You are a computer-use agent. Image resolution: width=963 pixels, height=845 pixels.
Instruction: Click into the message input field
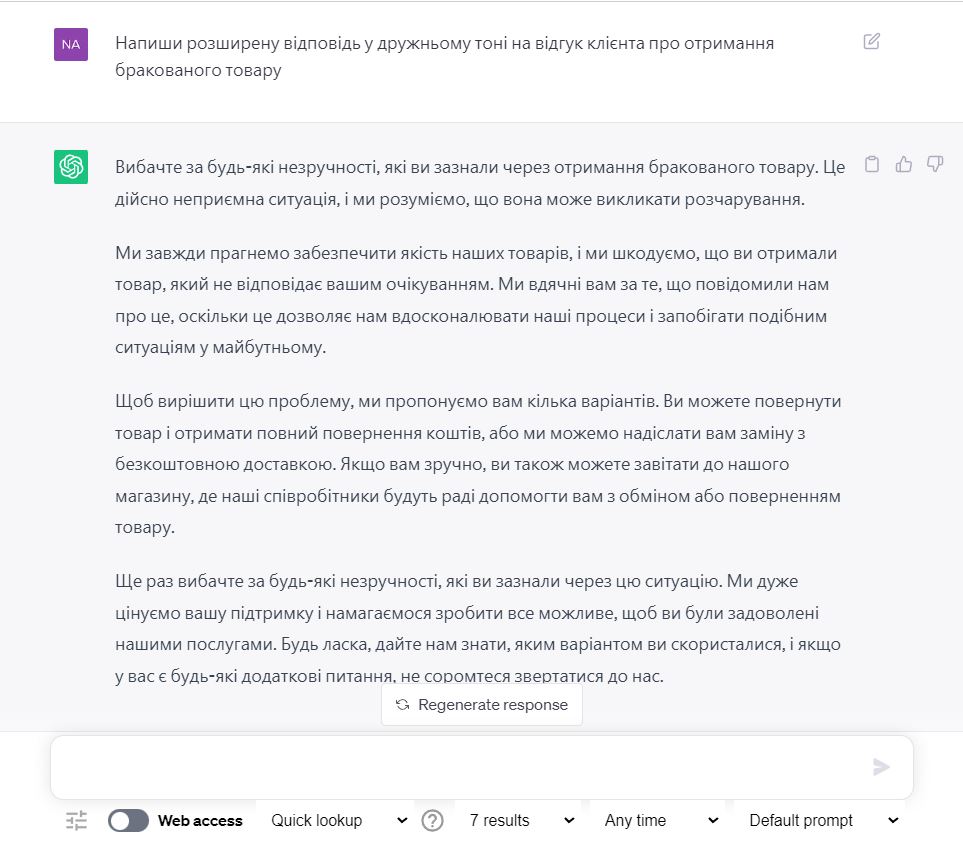[460, 767]
